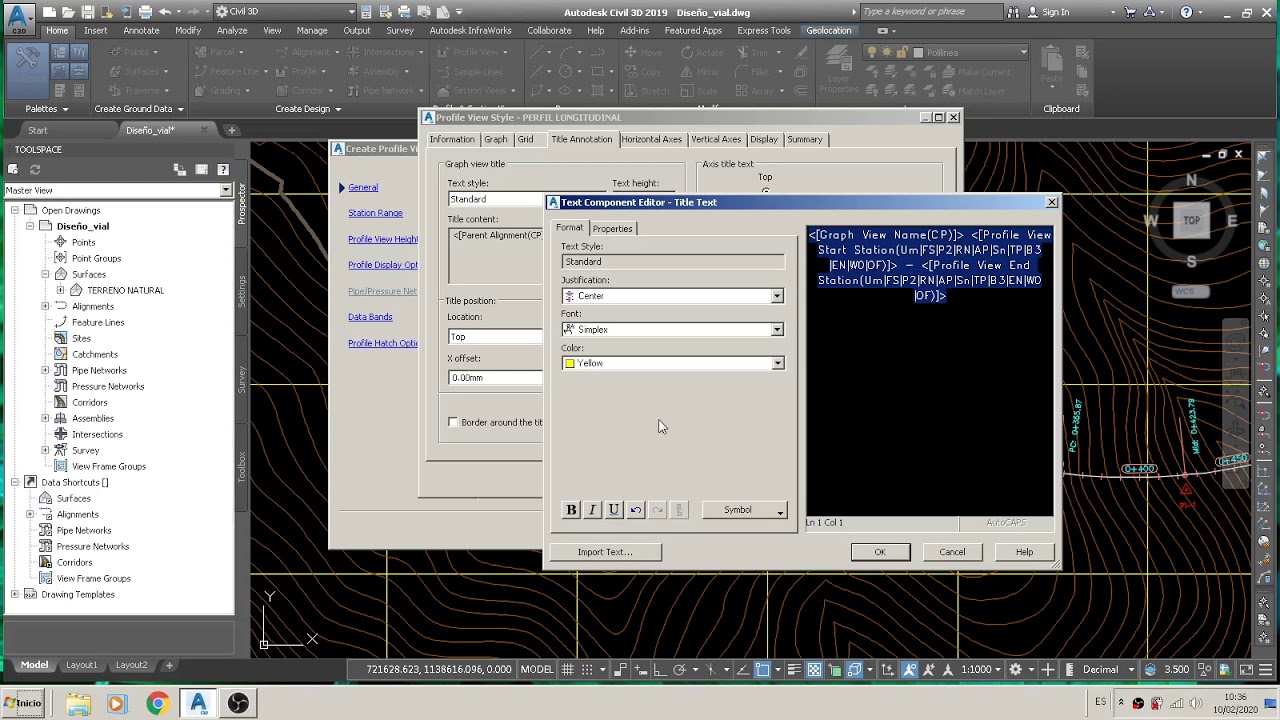Image resolution: width=1280 pixels, height=720 pixels.
Task: Add a new drawing tab with plus
Action: (x=231, y=130)
